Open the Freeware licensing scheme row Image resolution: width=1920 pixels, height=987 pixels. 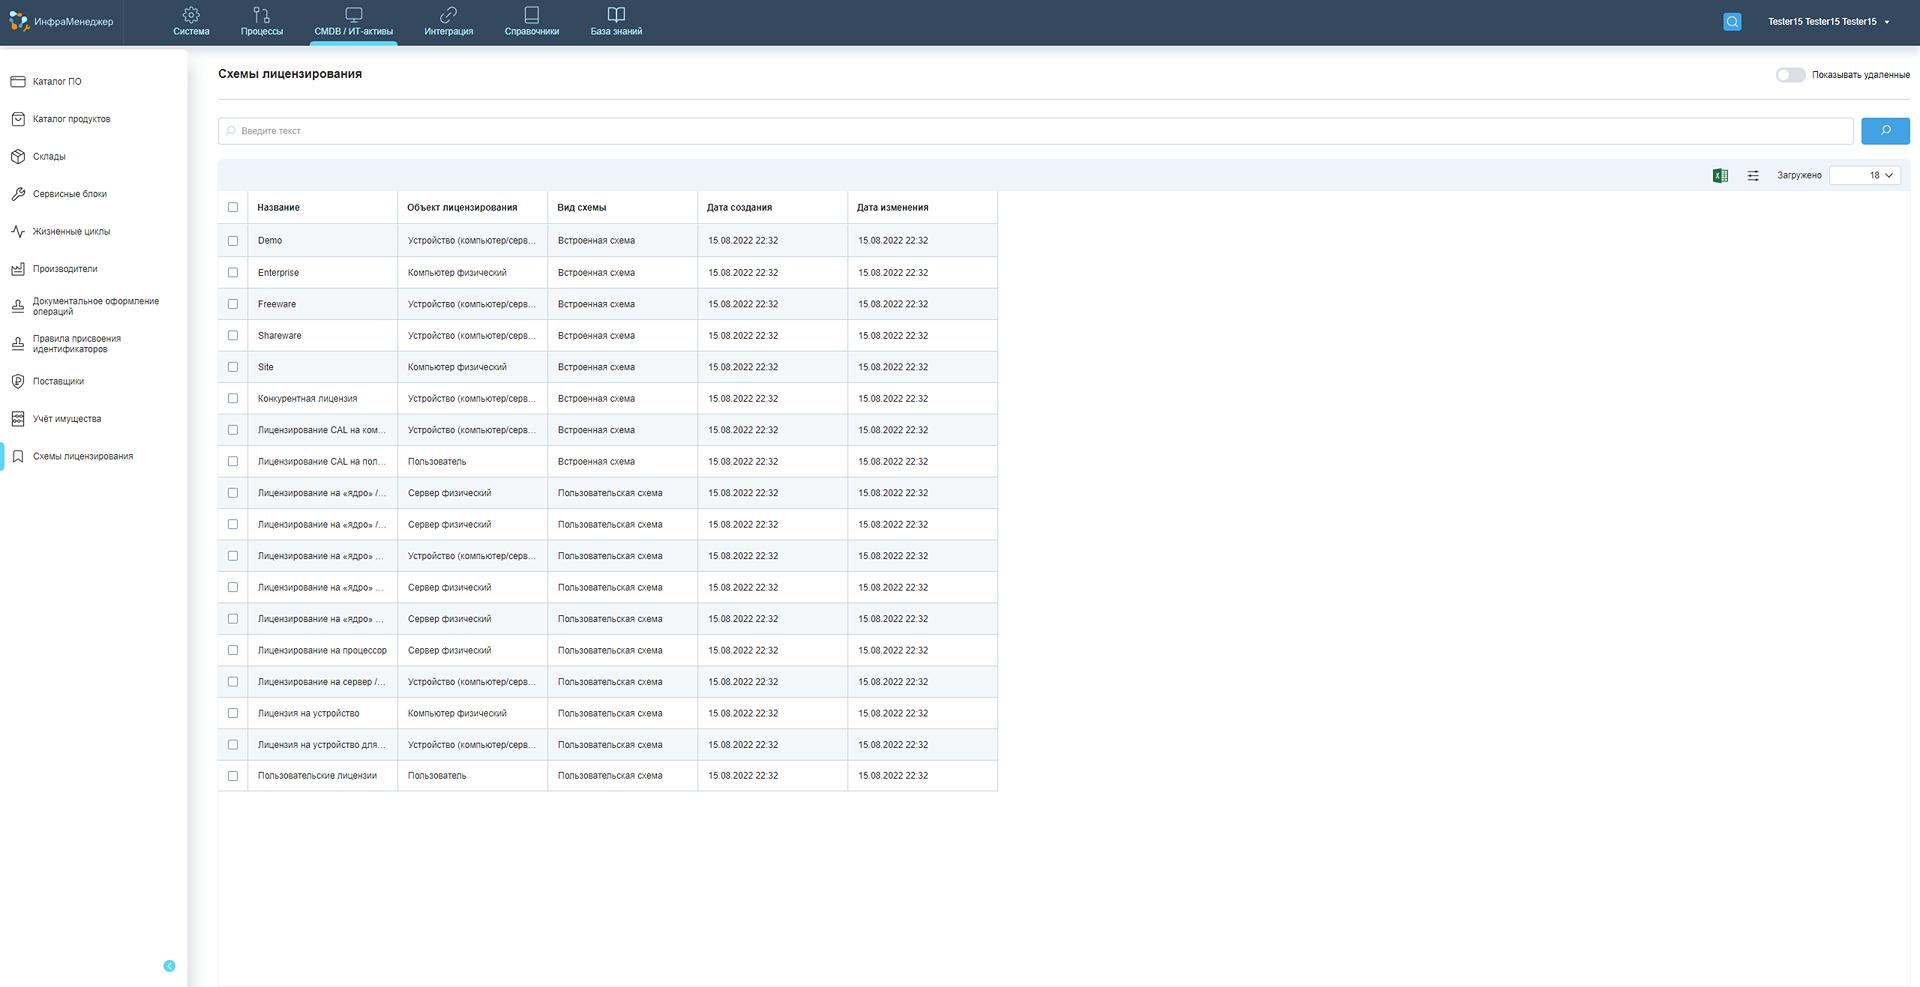click(277, 304)
